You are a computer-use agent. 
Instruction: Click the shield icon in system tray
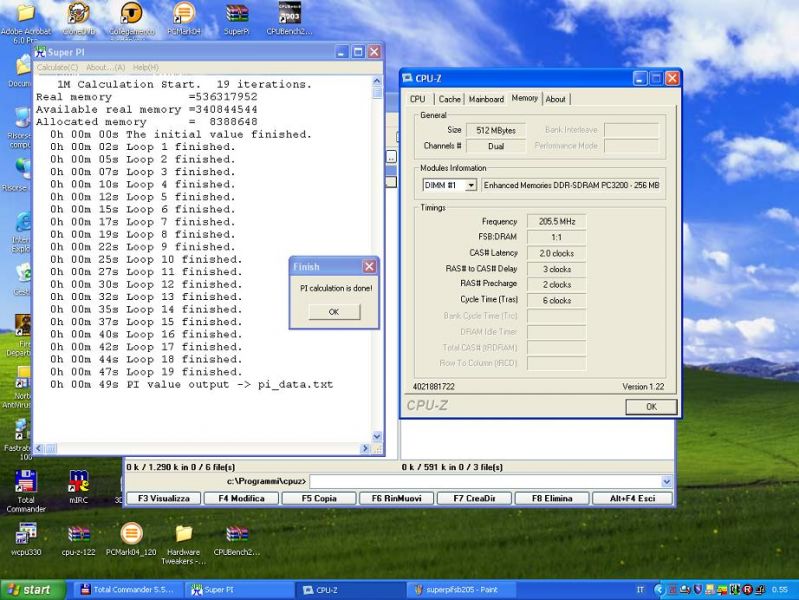(698, 590)
